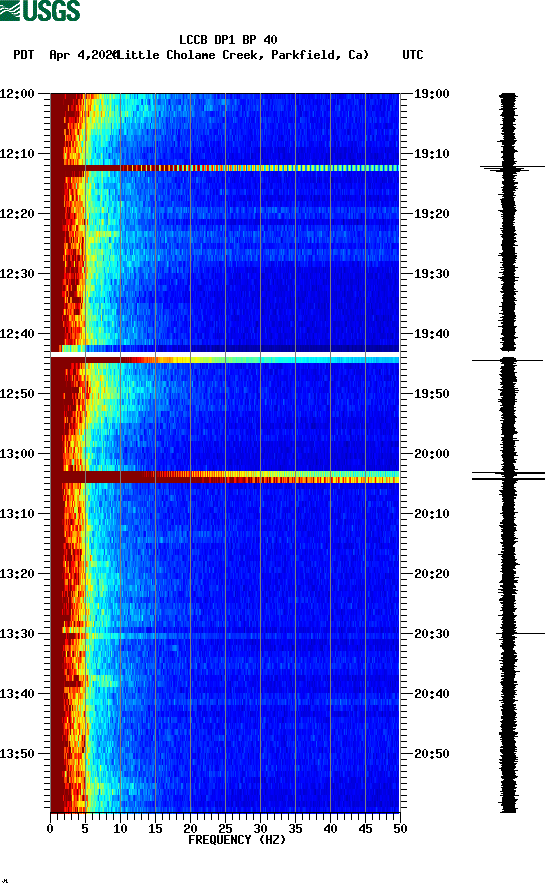Click the 20:30 UTC time label
The width and height of the screenshot is (552, 892).
coord(431,634)
